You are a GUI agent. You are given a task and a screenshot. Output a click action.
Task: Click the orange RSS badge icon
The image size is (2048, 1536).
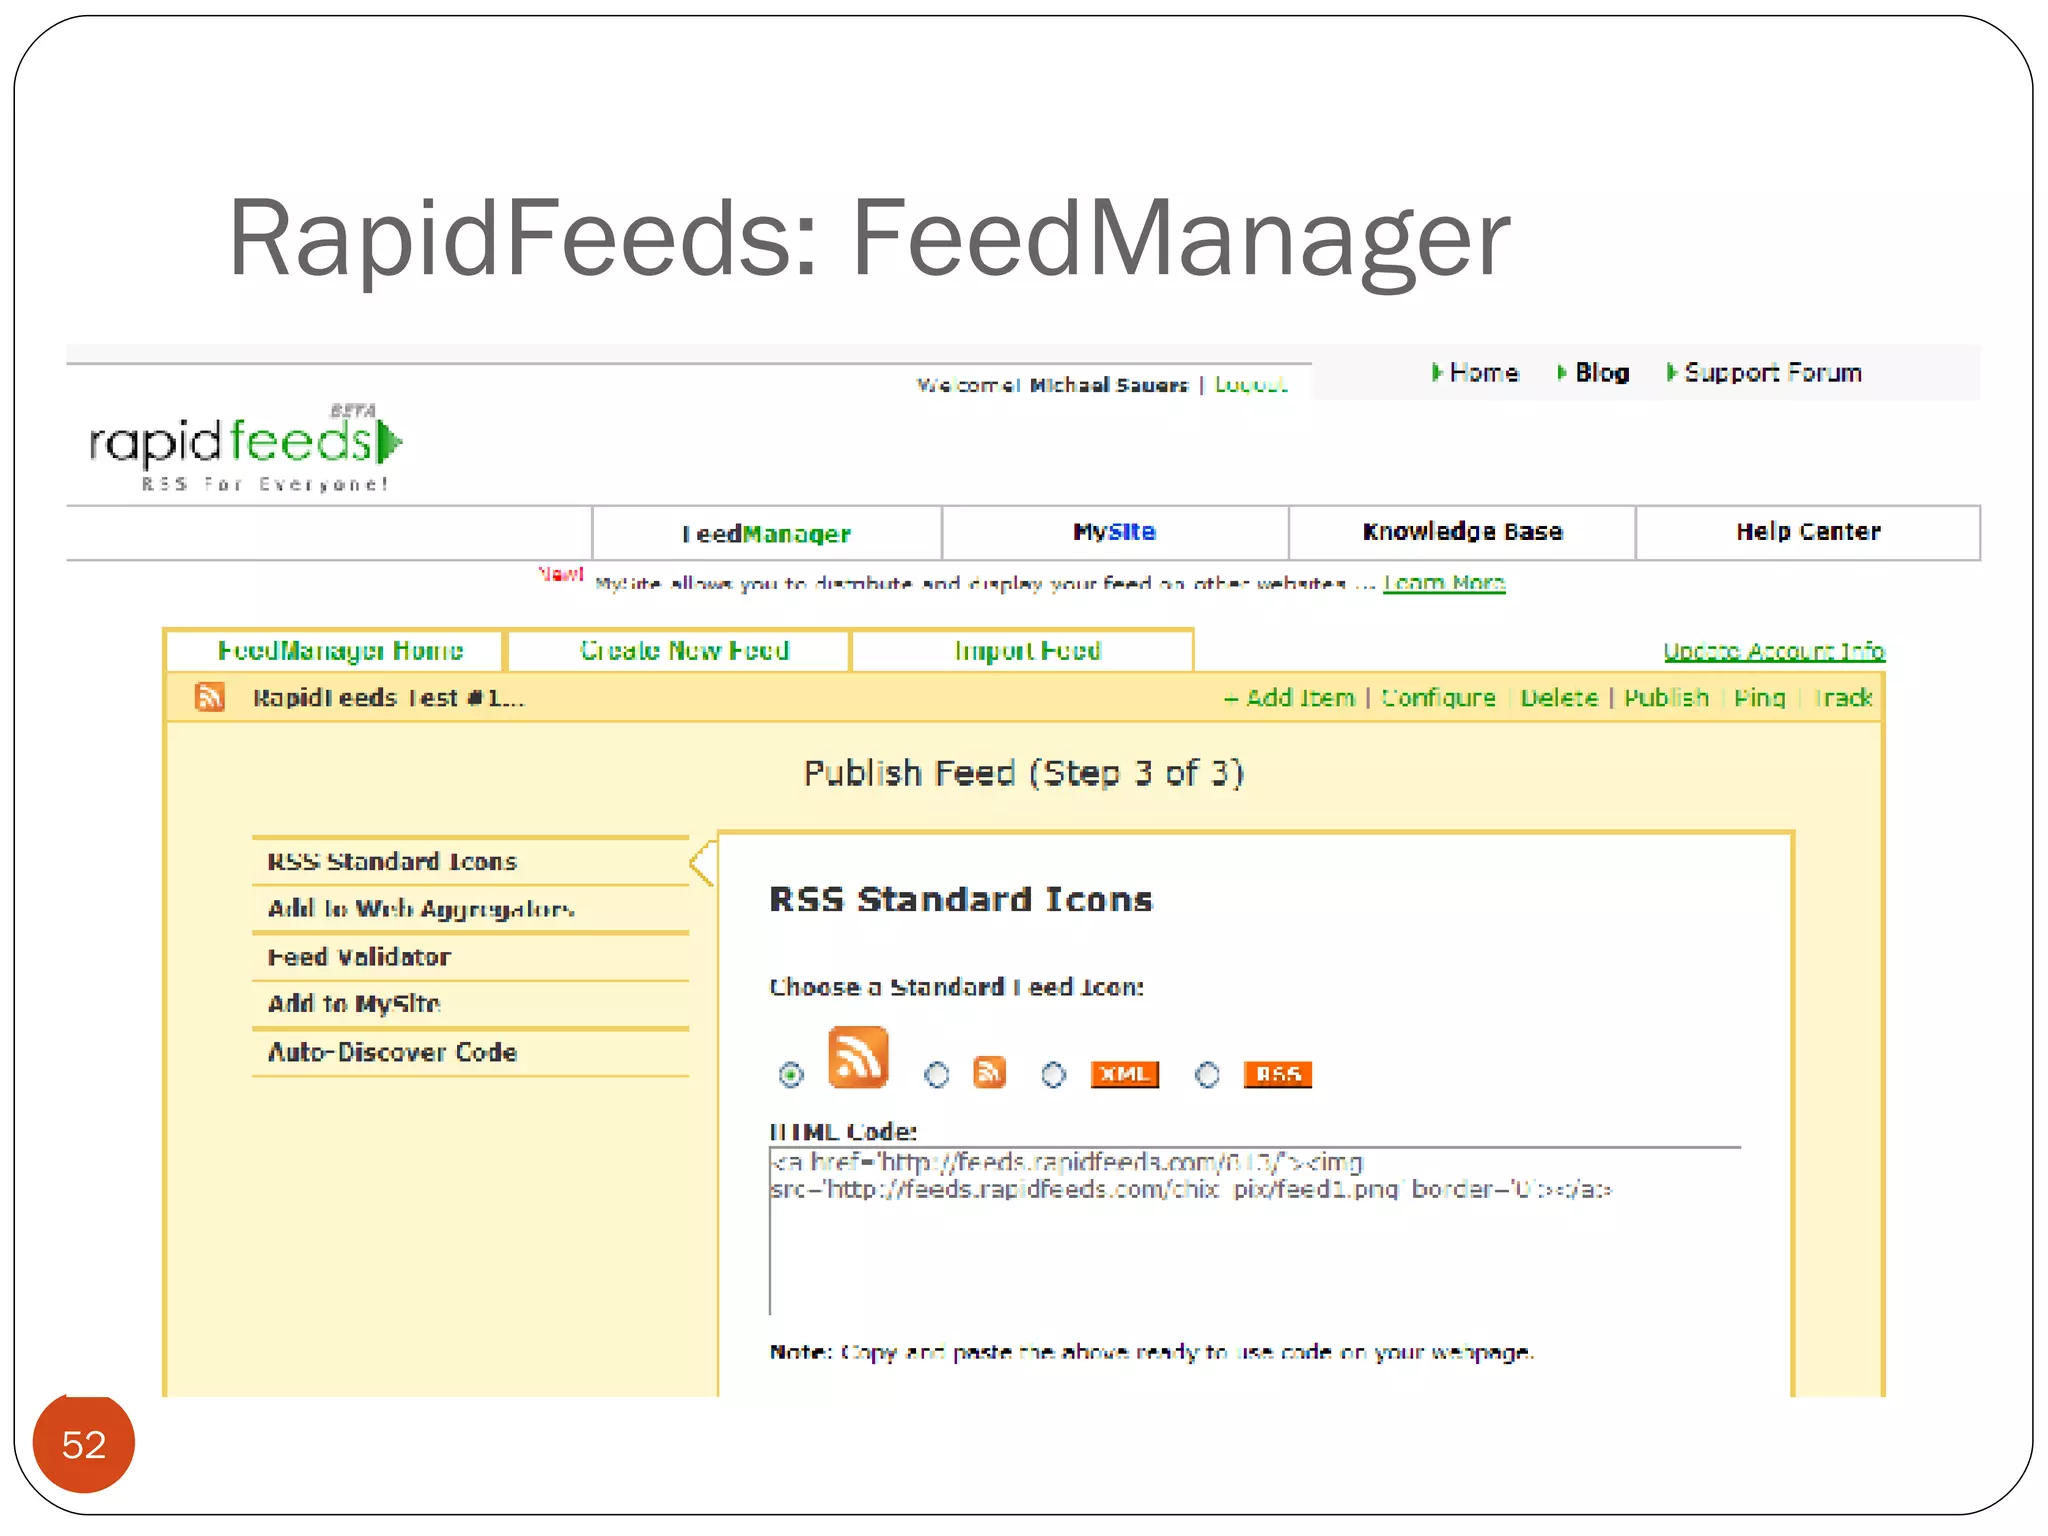pos(1277,1074)
